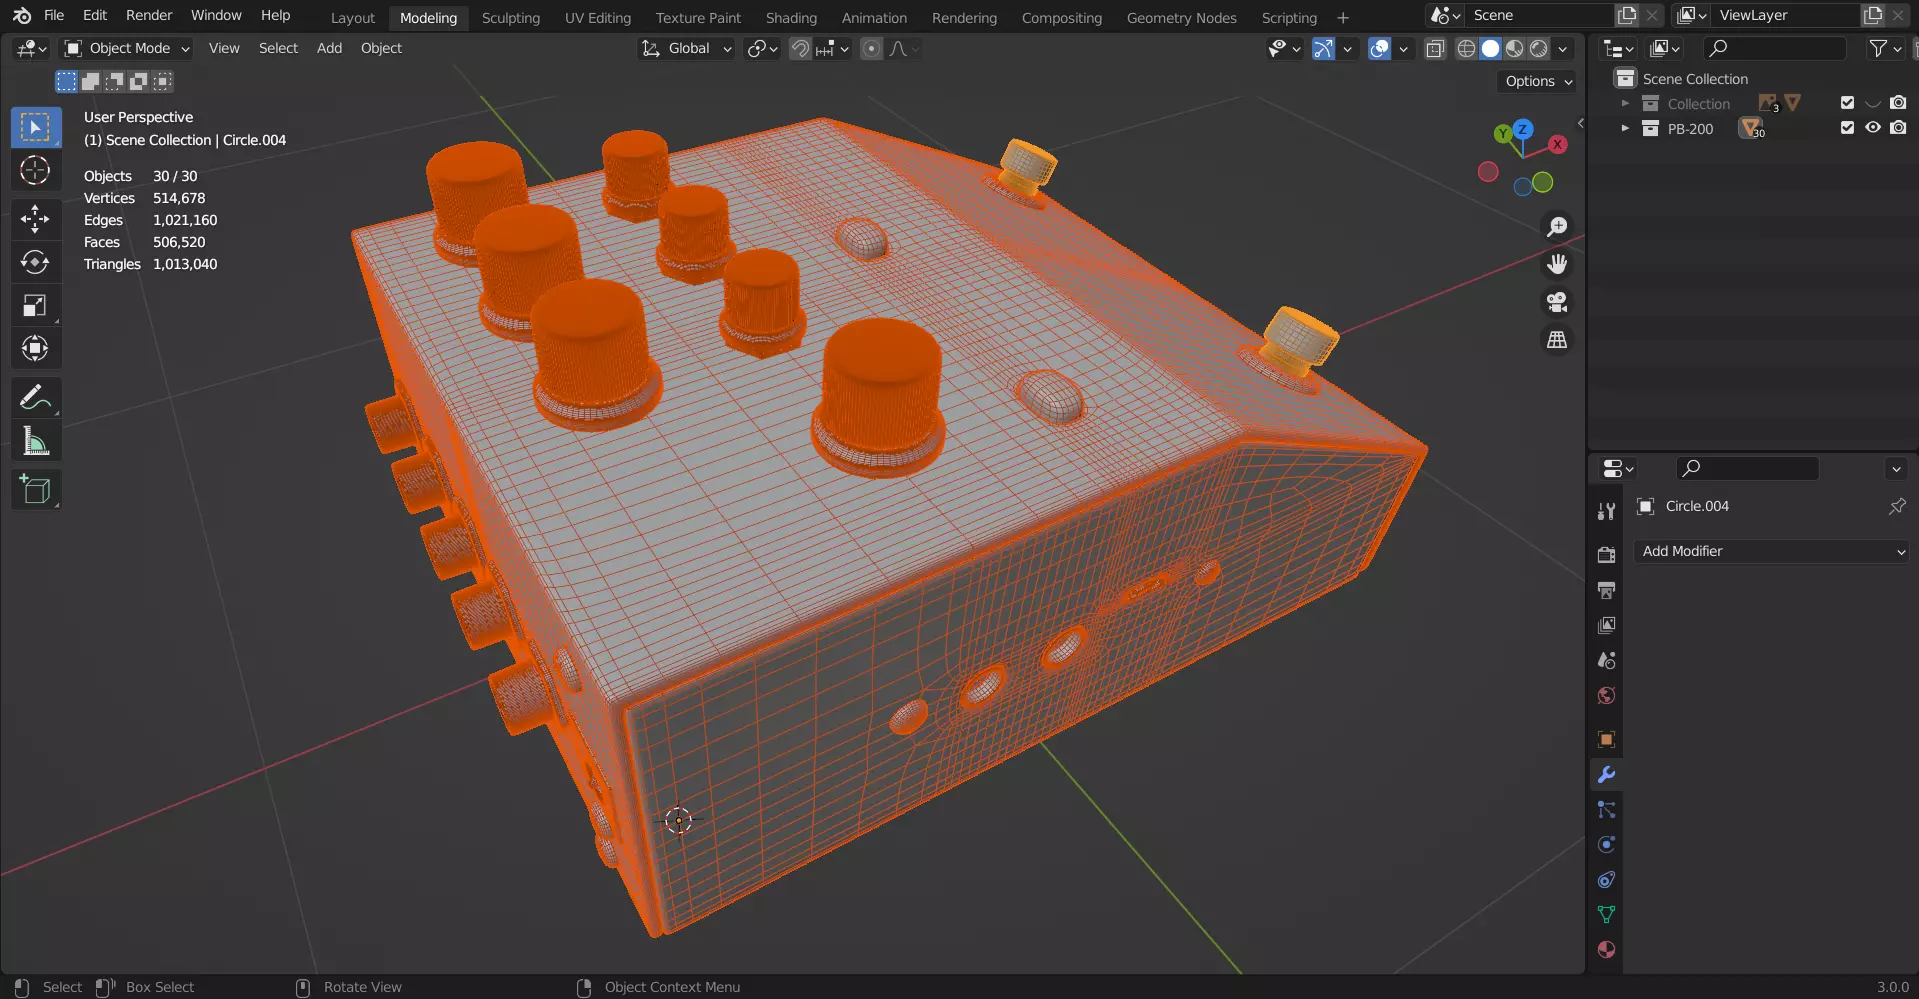1919x999 pixels.
Task: Pick the Rotate tool
Action: pyautogui.click(x=35, y=262)
